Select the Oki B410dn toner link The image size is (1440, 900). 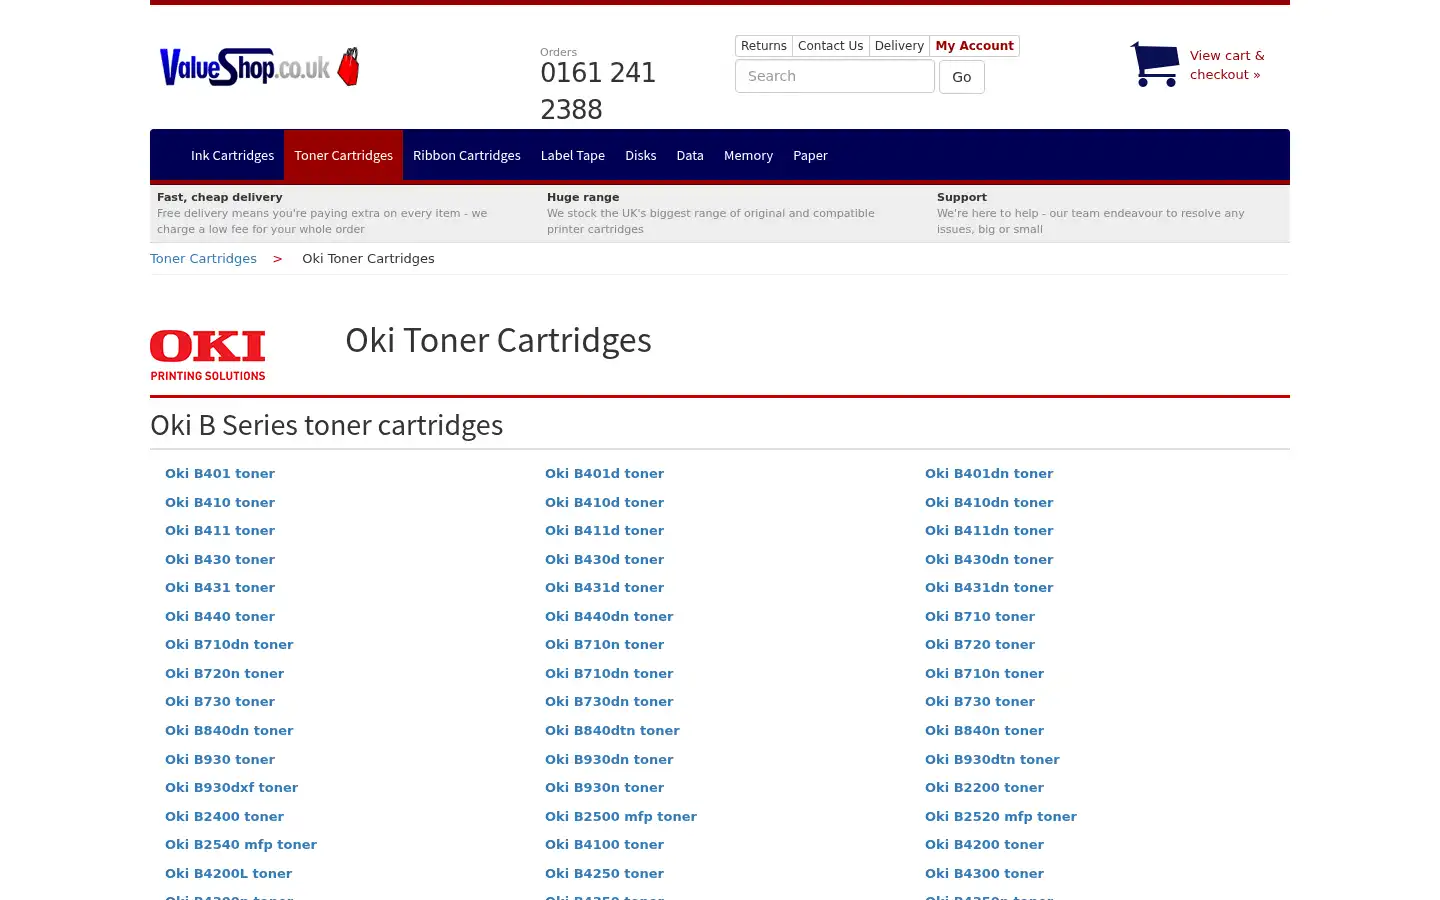[989, 502]
